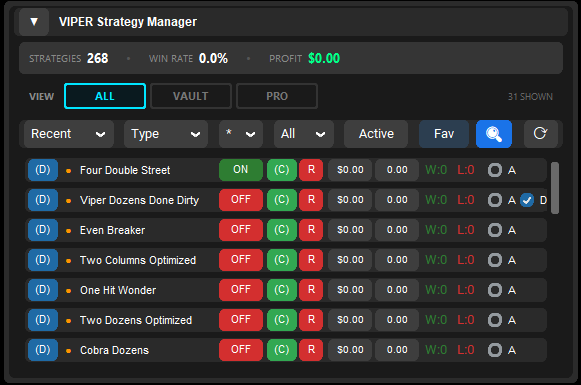The image size is (581, 385).
Task: Click (C) button for Even Breaker
Action: 282,230
